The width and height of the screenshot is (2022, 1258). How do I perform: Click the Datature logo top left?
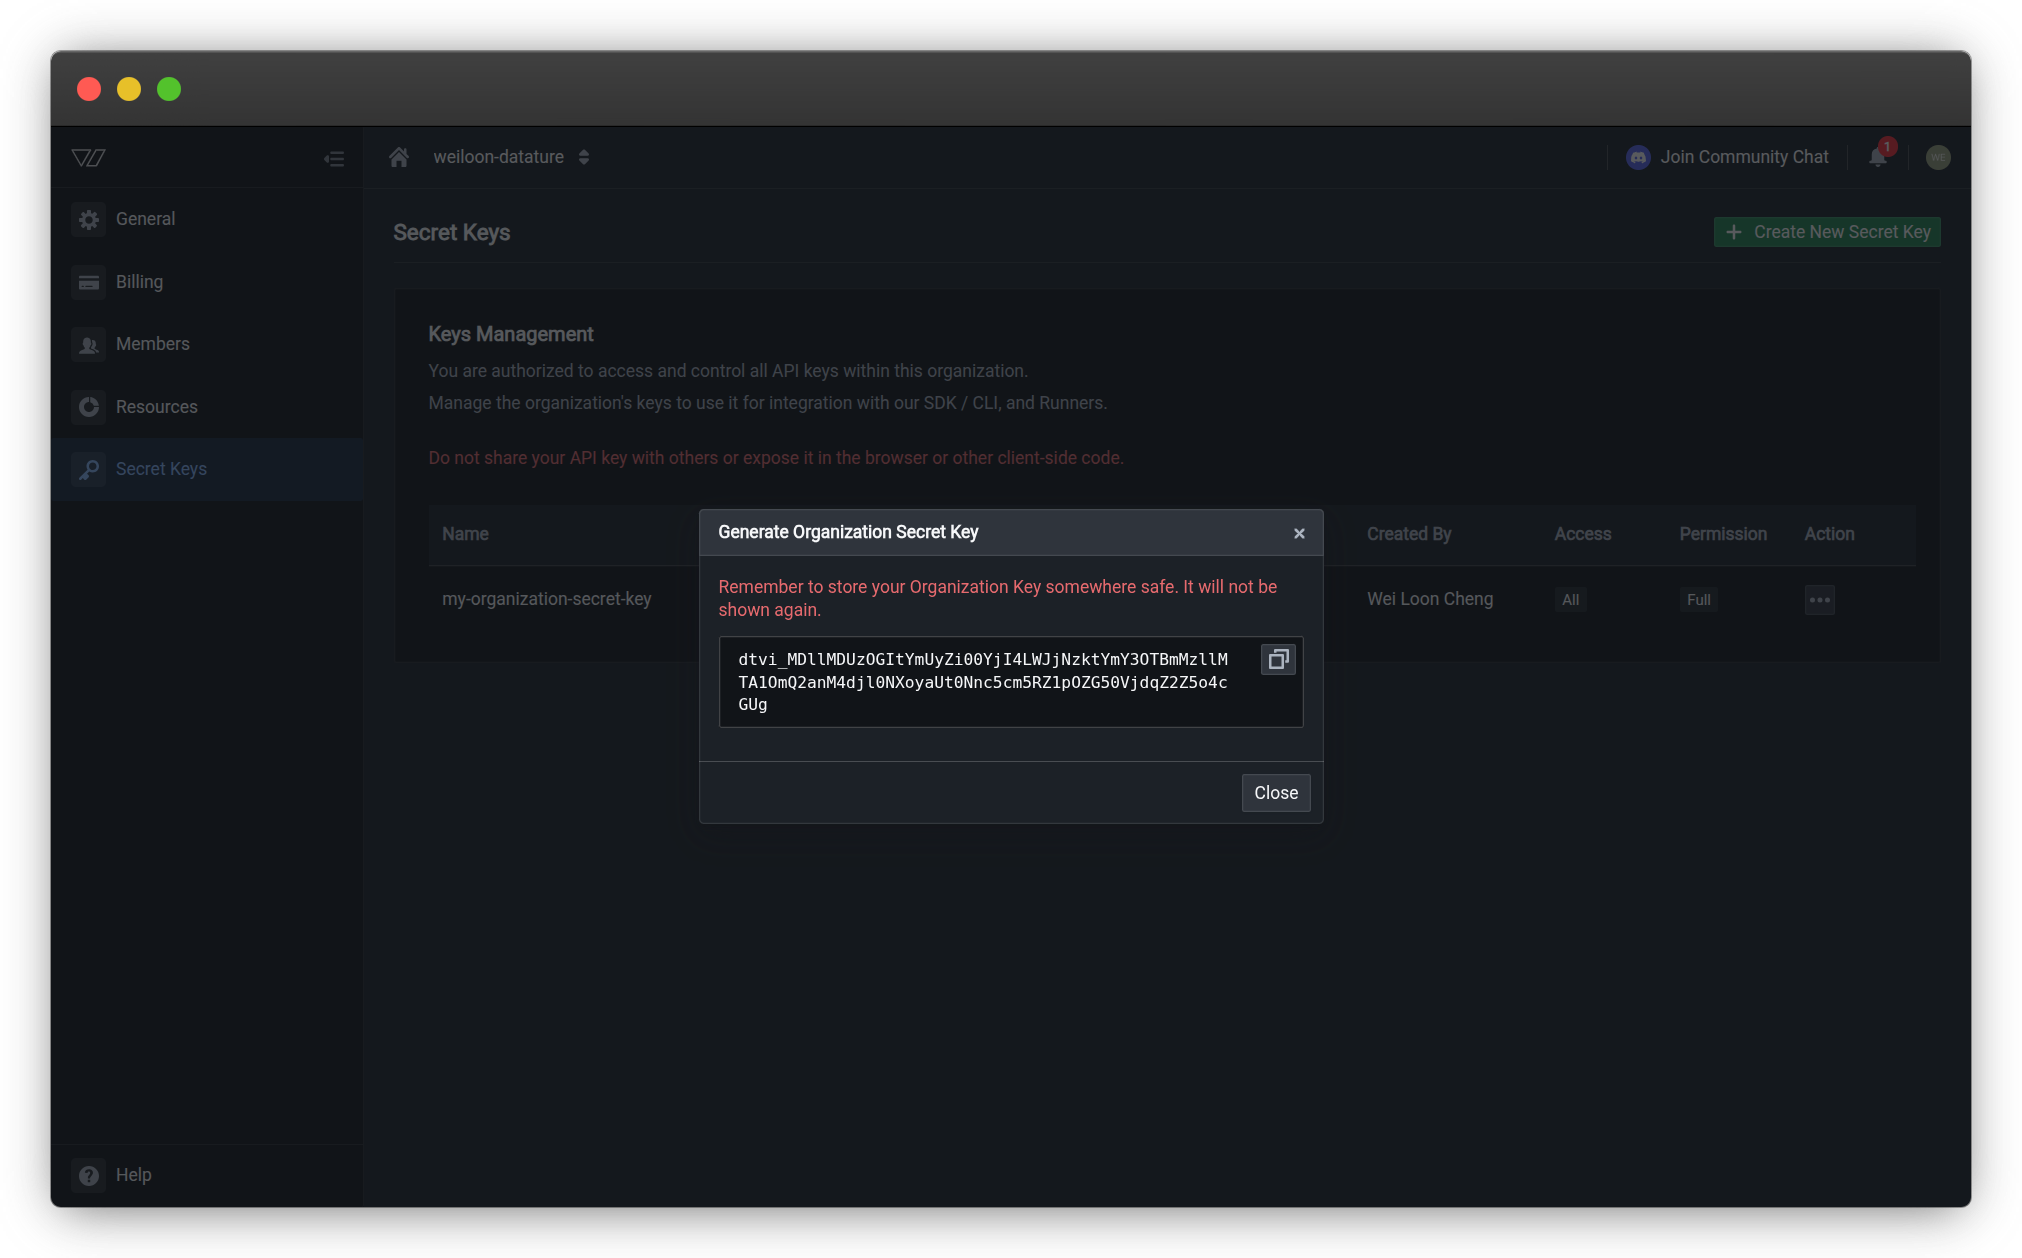(x=88, y=157)
